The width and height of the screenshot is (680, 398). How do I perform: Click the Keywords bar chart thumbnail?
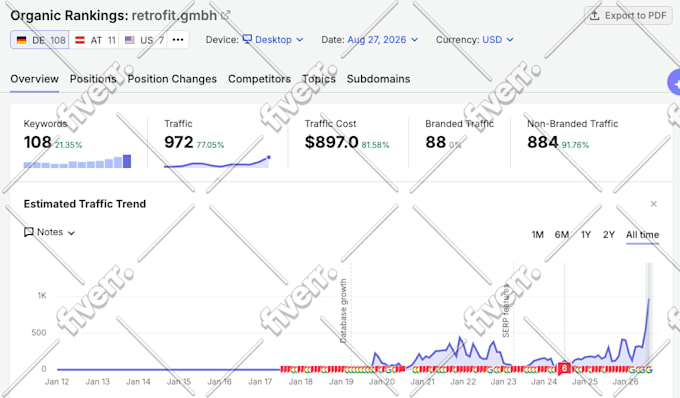tap(77, 161)
